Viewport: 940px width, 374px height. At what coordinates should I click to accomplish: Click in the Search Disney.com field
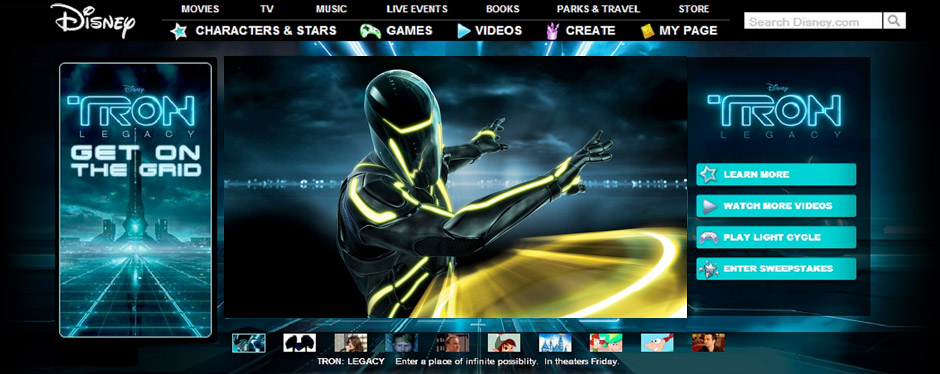813,21
